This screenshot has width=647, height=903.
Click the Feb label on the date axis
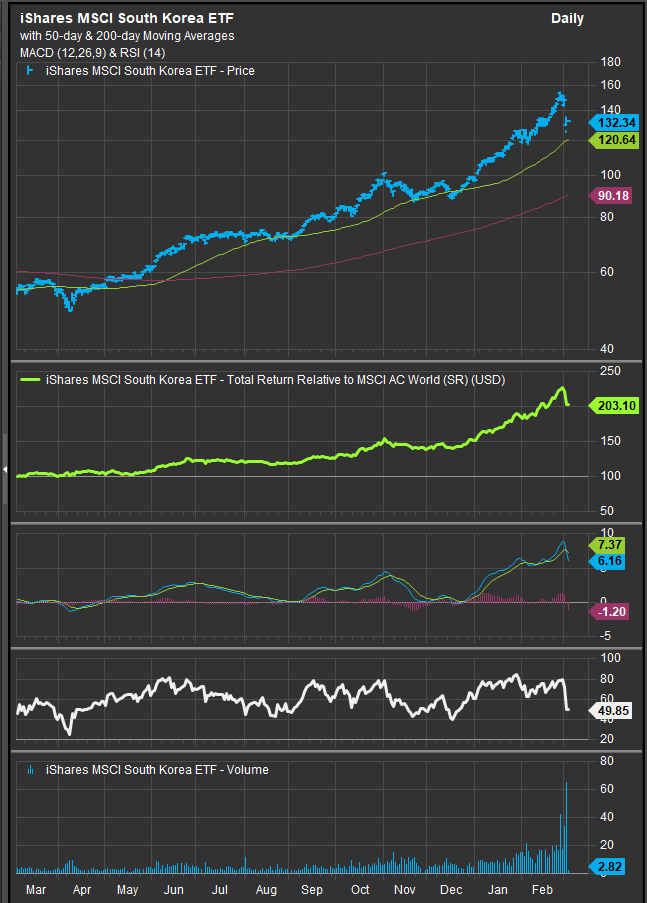pos(543,889)
